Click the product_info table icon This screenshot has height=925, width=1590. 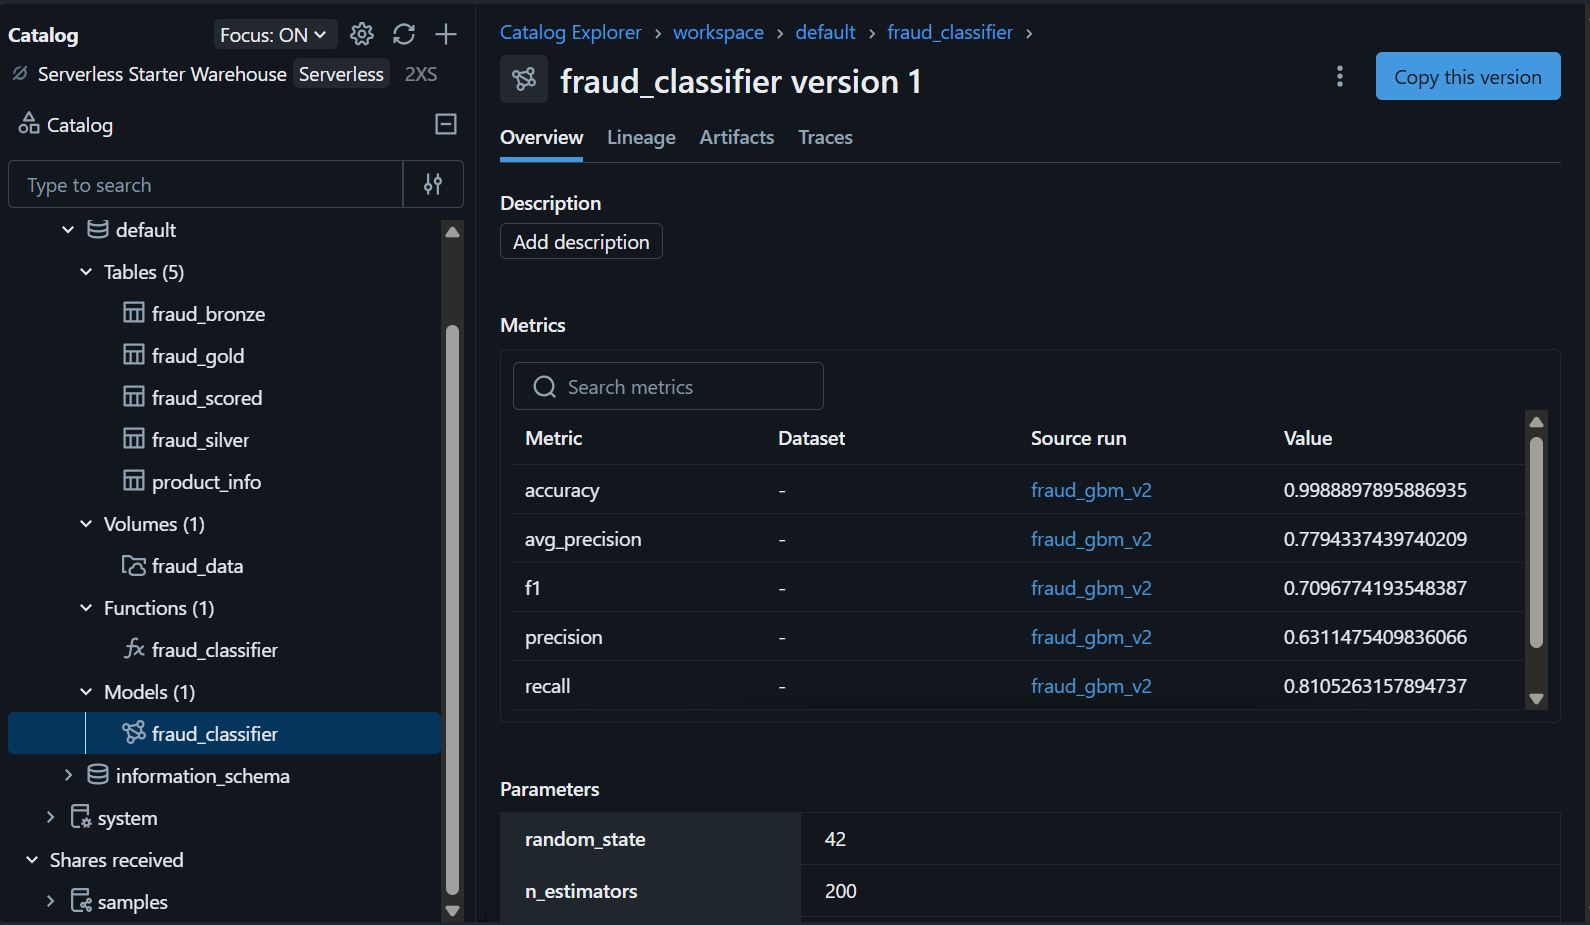[134, 481]
